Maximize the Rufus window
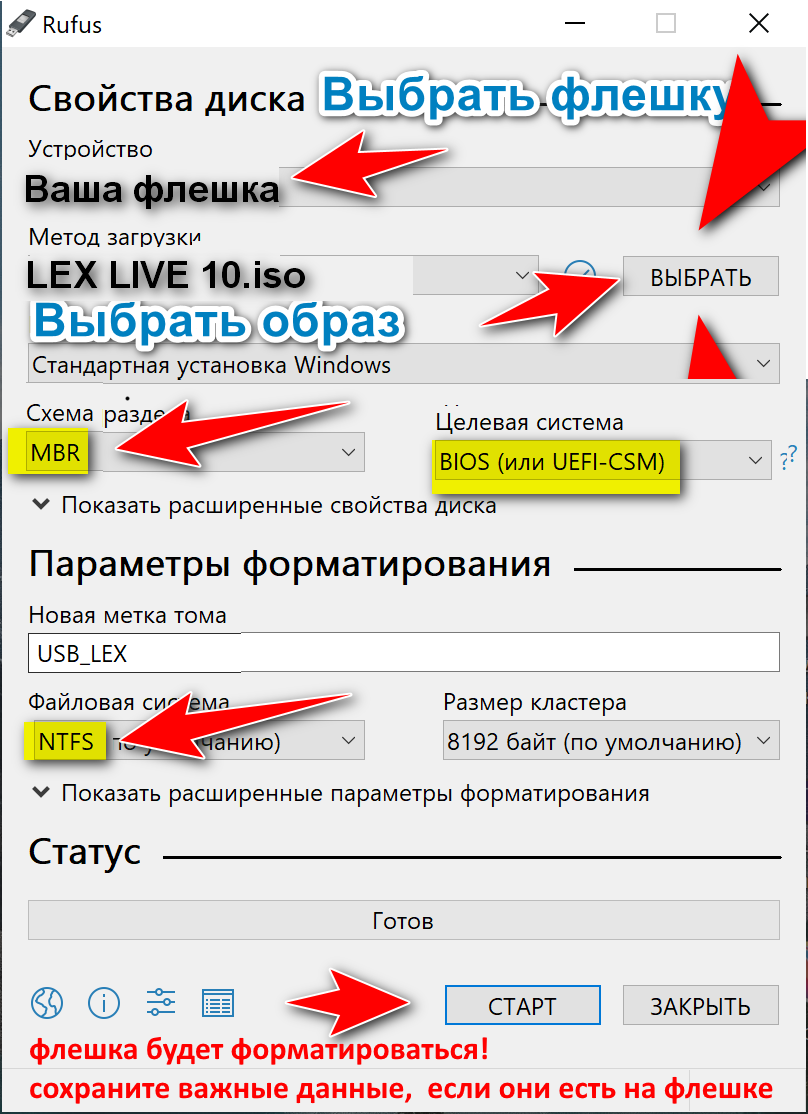 [666, 24]
